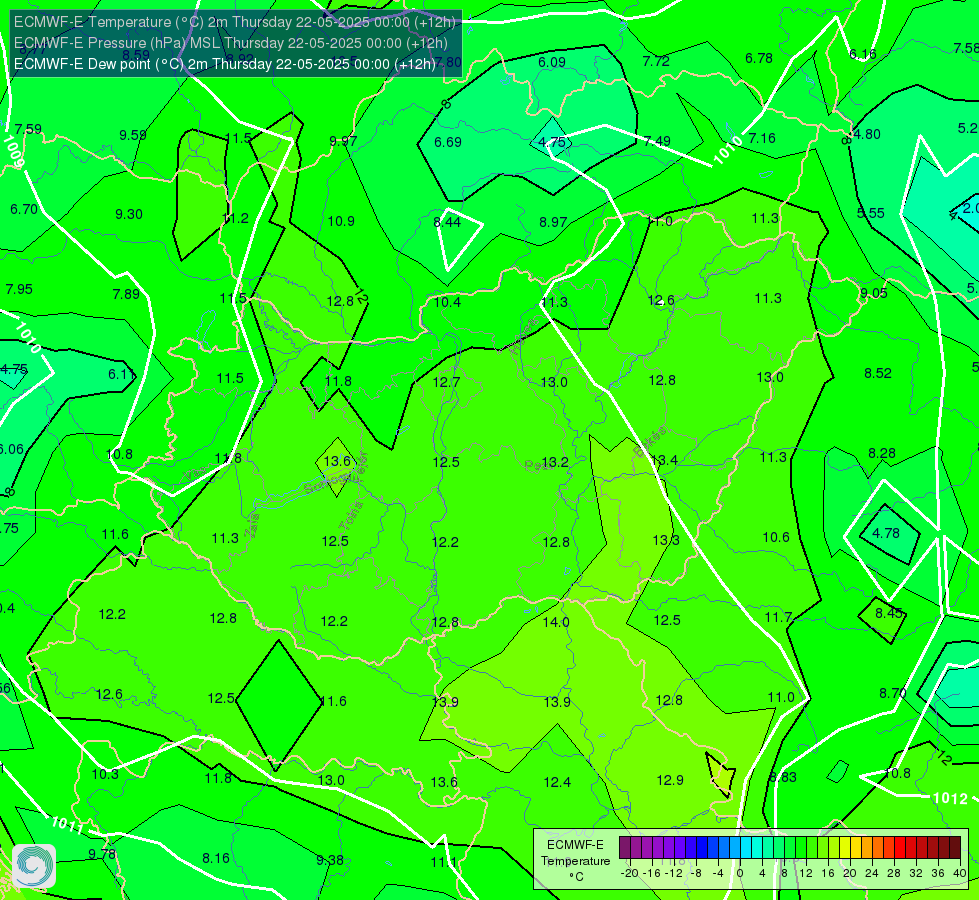Click the 13.4 temperature value
Screen dimensions: 979x900
(x=664, y=460)
